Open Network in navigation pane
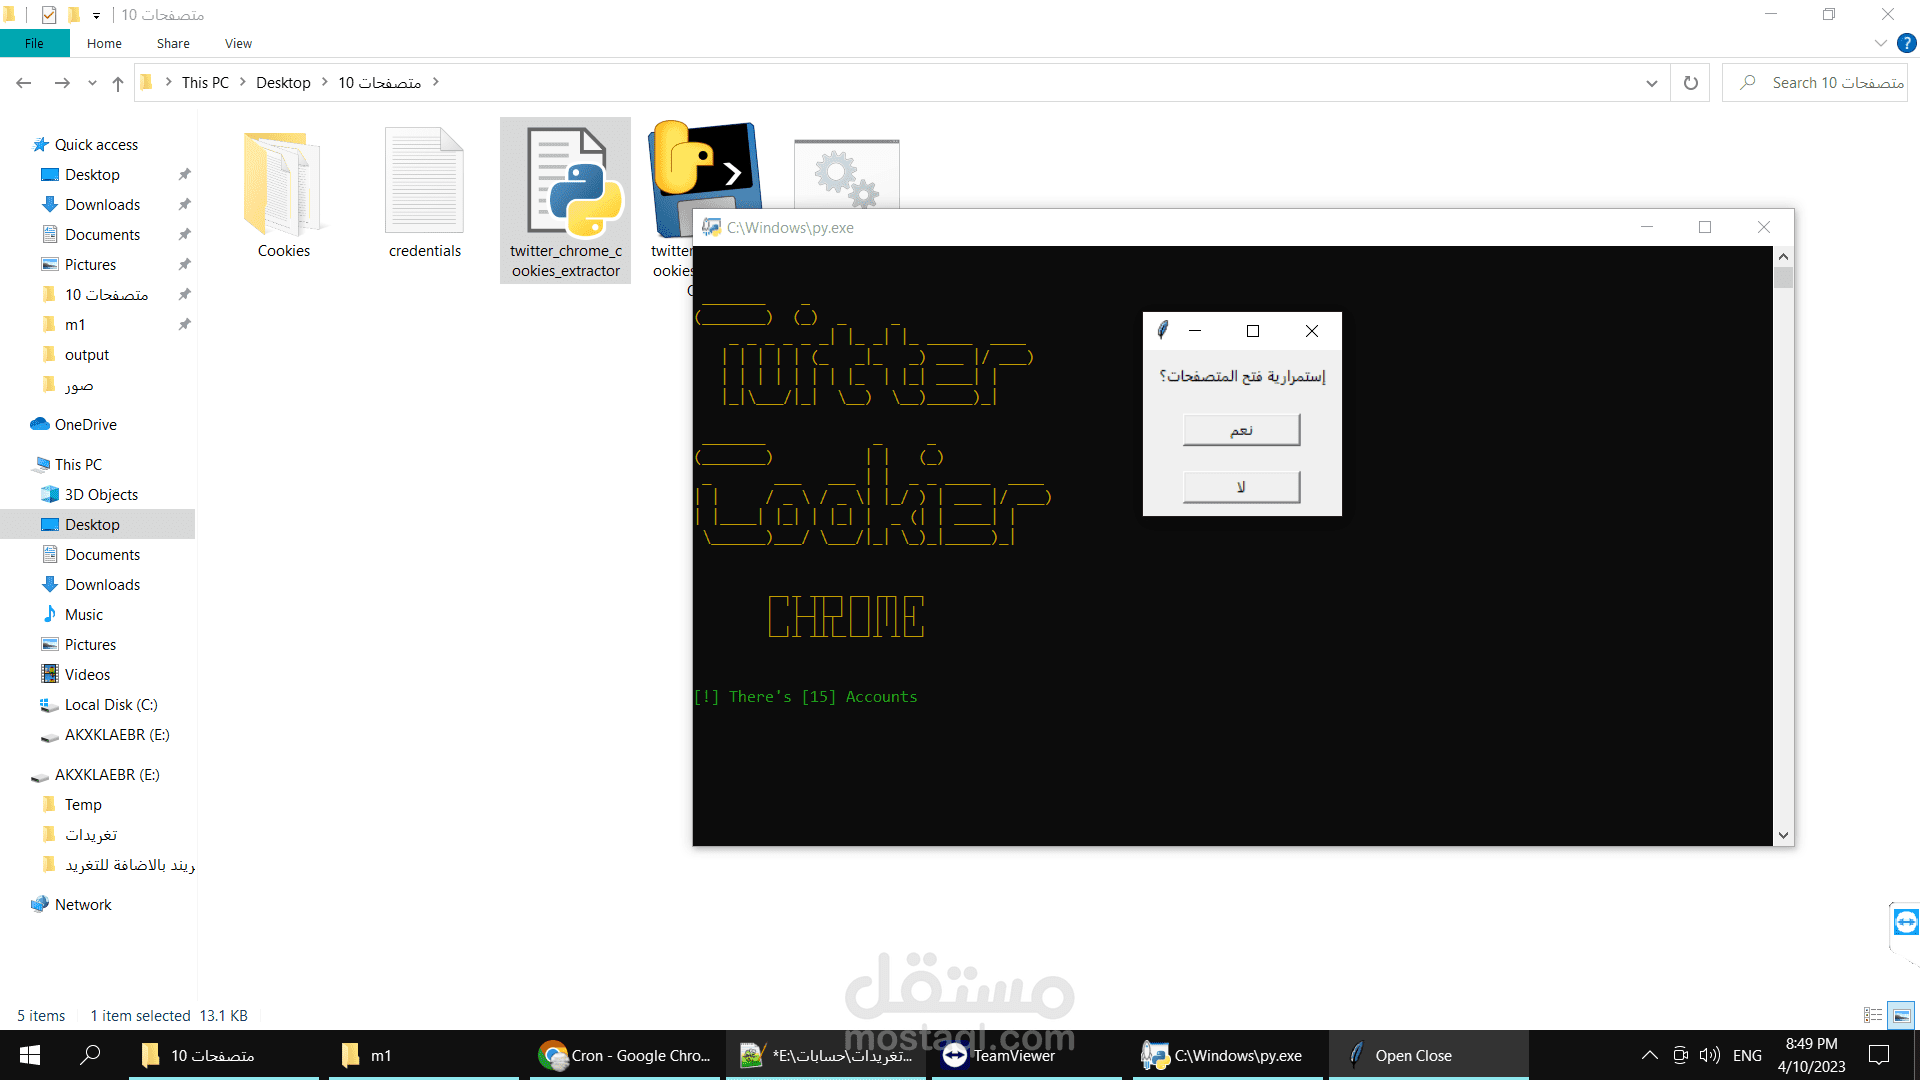The height and width of the screenshot is (1080, 1920). click(83, 905)
